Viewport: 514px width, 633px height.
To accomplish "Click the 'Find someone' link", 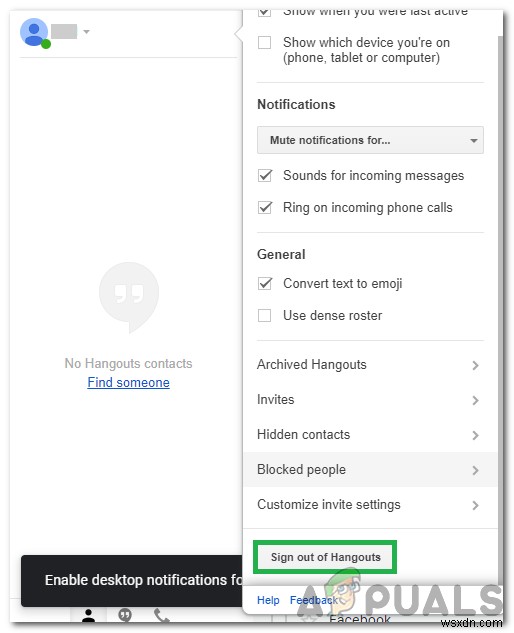I will [128, 382].
